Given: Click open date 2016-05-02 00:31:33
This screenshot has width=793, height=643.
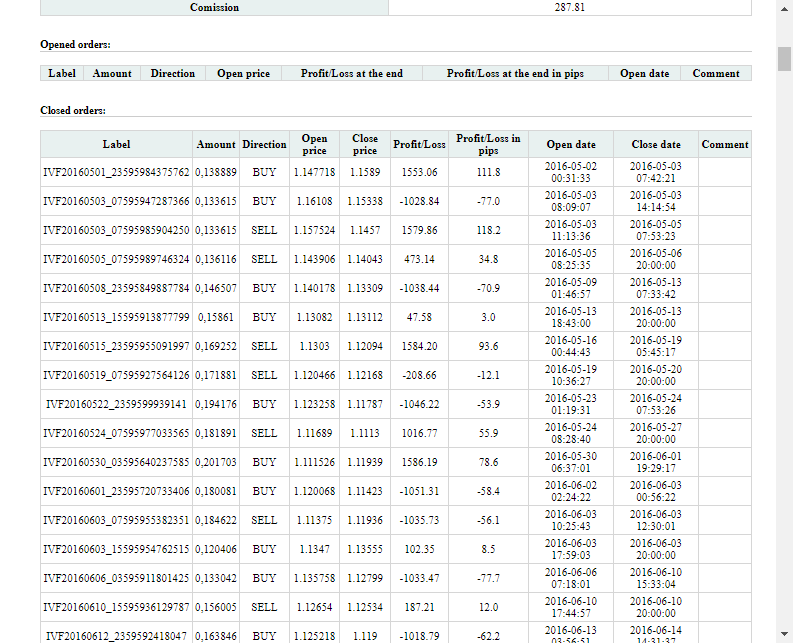Looking at the screenshot, I should click(570, 172).
